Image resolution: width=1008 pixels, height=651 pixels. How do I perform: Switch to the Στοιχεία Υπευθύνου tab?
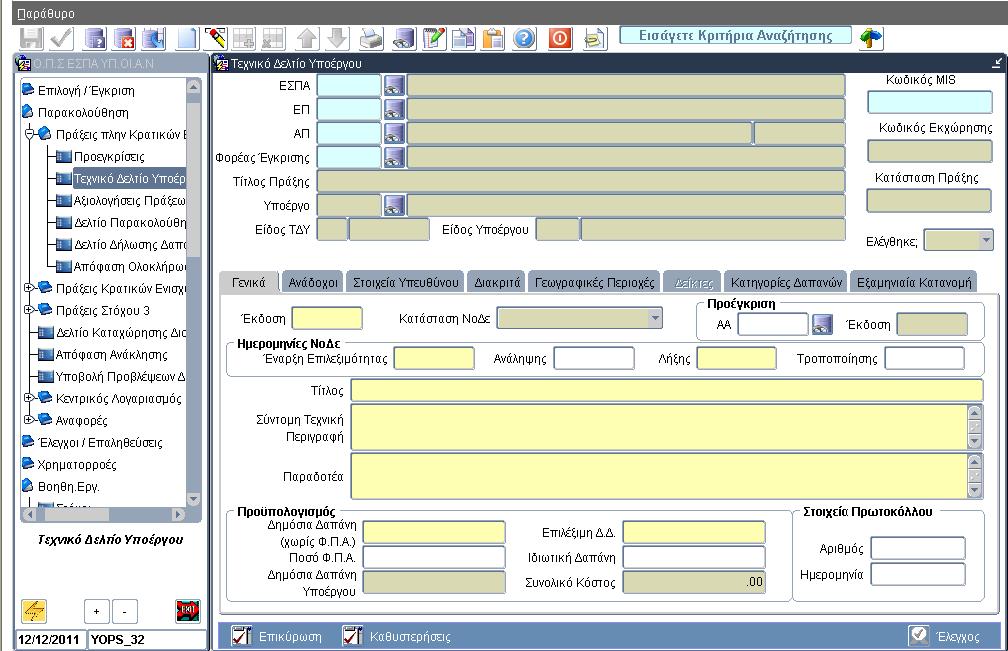(x=406, y=282)
